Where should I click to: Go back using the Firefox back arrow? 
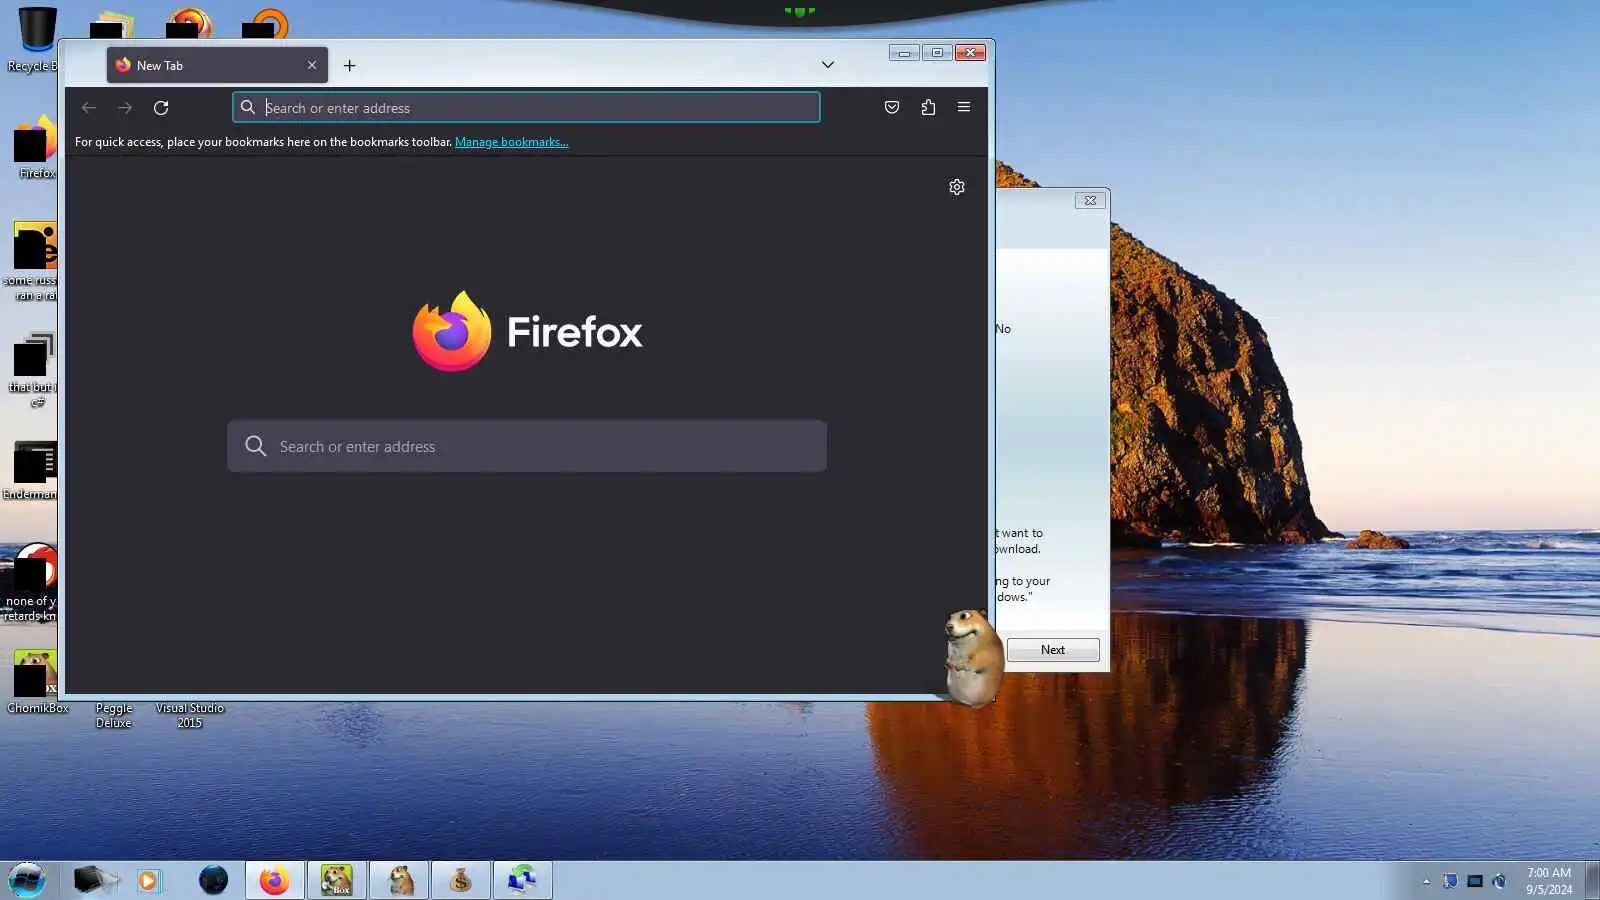click(x=89, y=108)
